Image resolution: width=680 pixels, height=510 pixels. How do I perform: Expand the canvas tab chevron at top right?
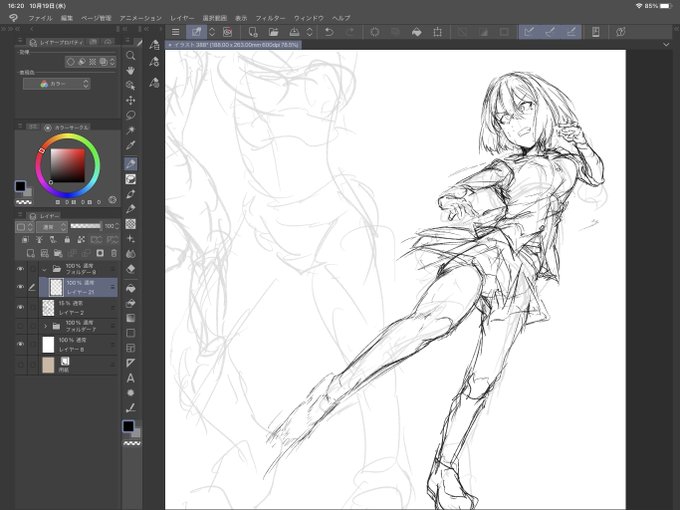coord(666,44)
